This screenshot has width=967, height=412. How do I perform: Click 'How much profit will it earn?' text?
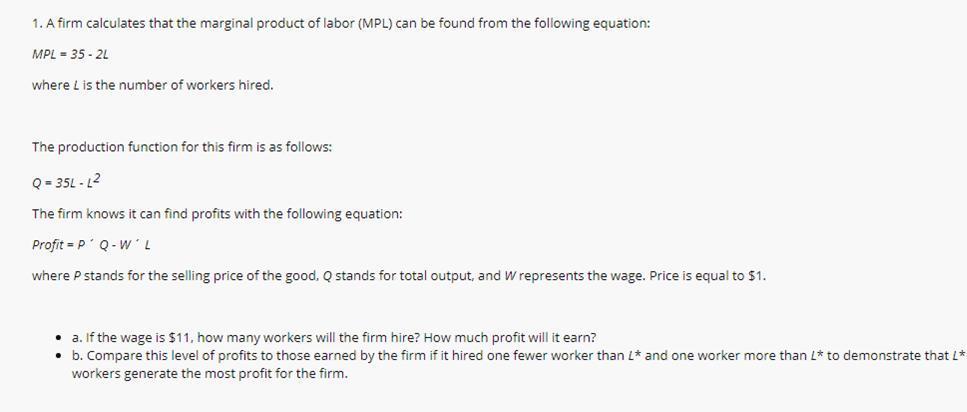pyautogui.click(x=510, y=338)
